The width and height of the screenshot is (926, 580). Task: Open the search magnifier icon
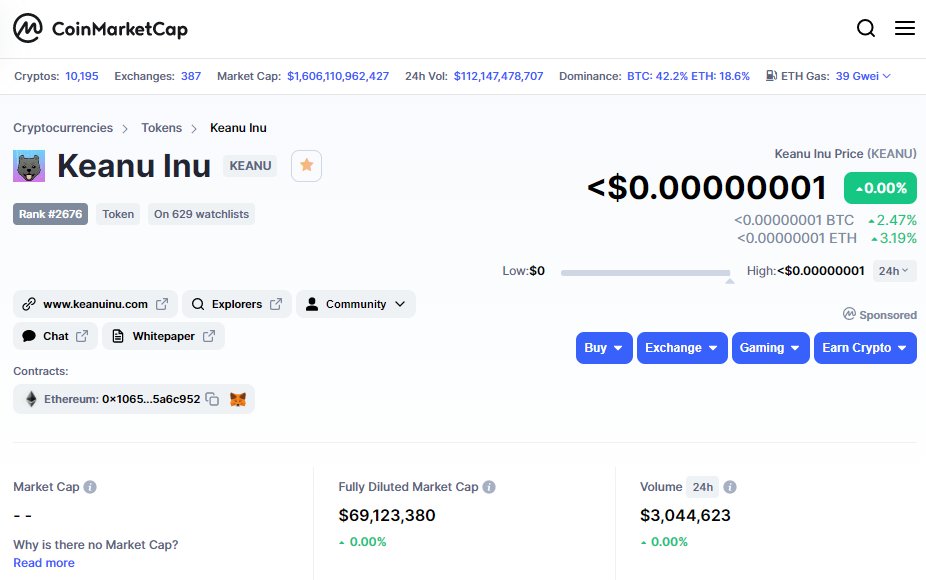[x=866, y=28]
